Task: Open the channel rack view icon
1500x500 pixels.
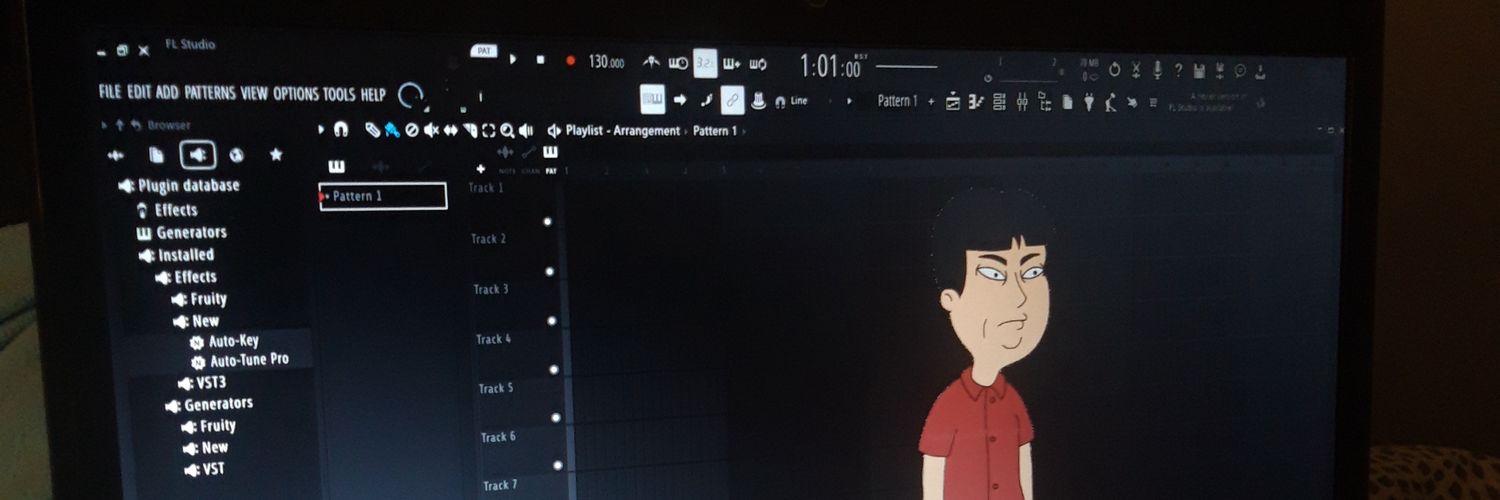Action: click(998, 101)
